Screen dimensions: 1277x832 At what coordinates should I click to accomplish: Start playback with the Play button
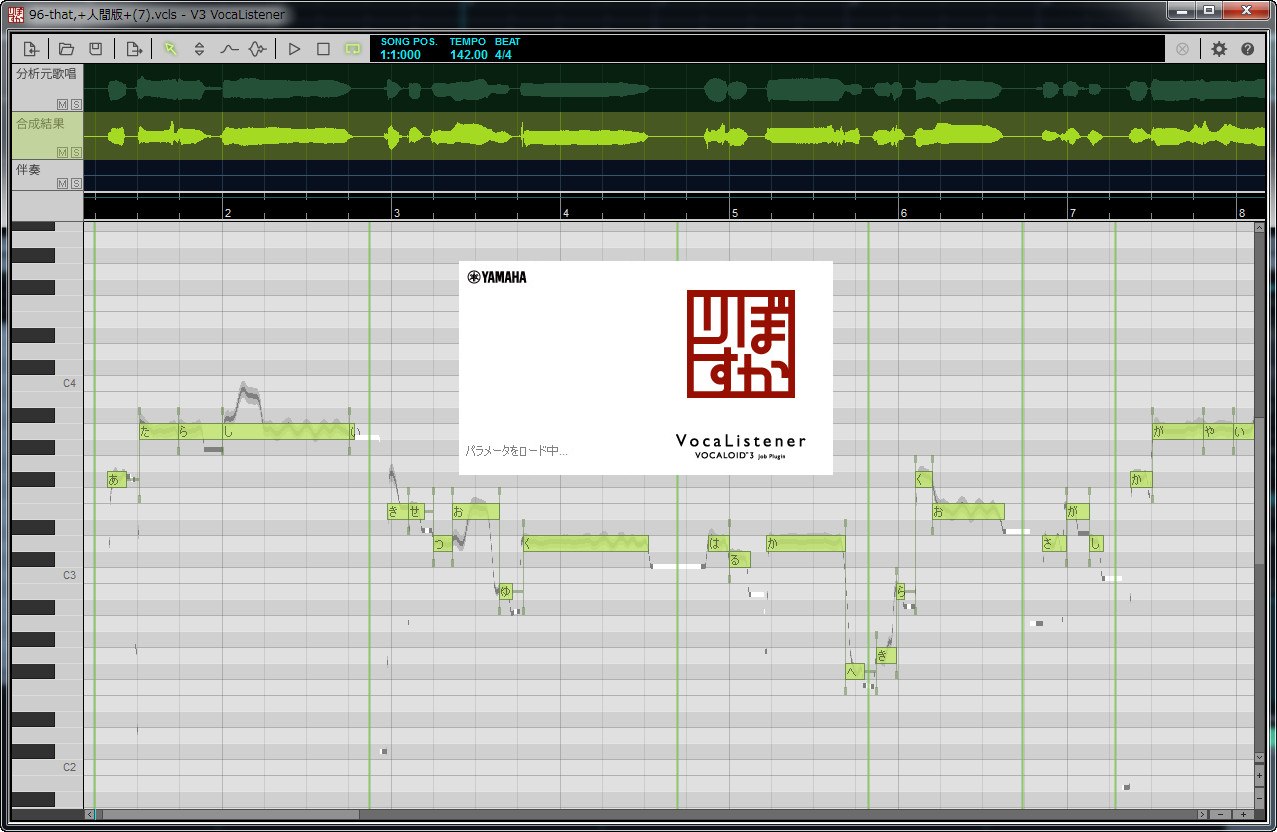click(x=294, y=48)
